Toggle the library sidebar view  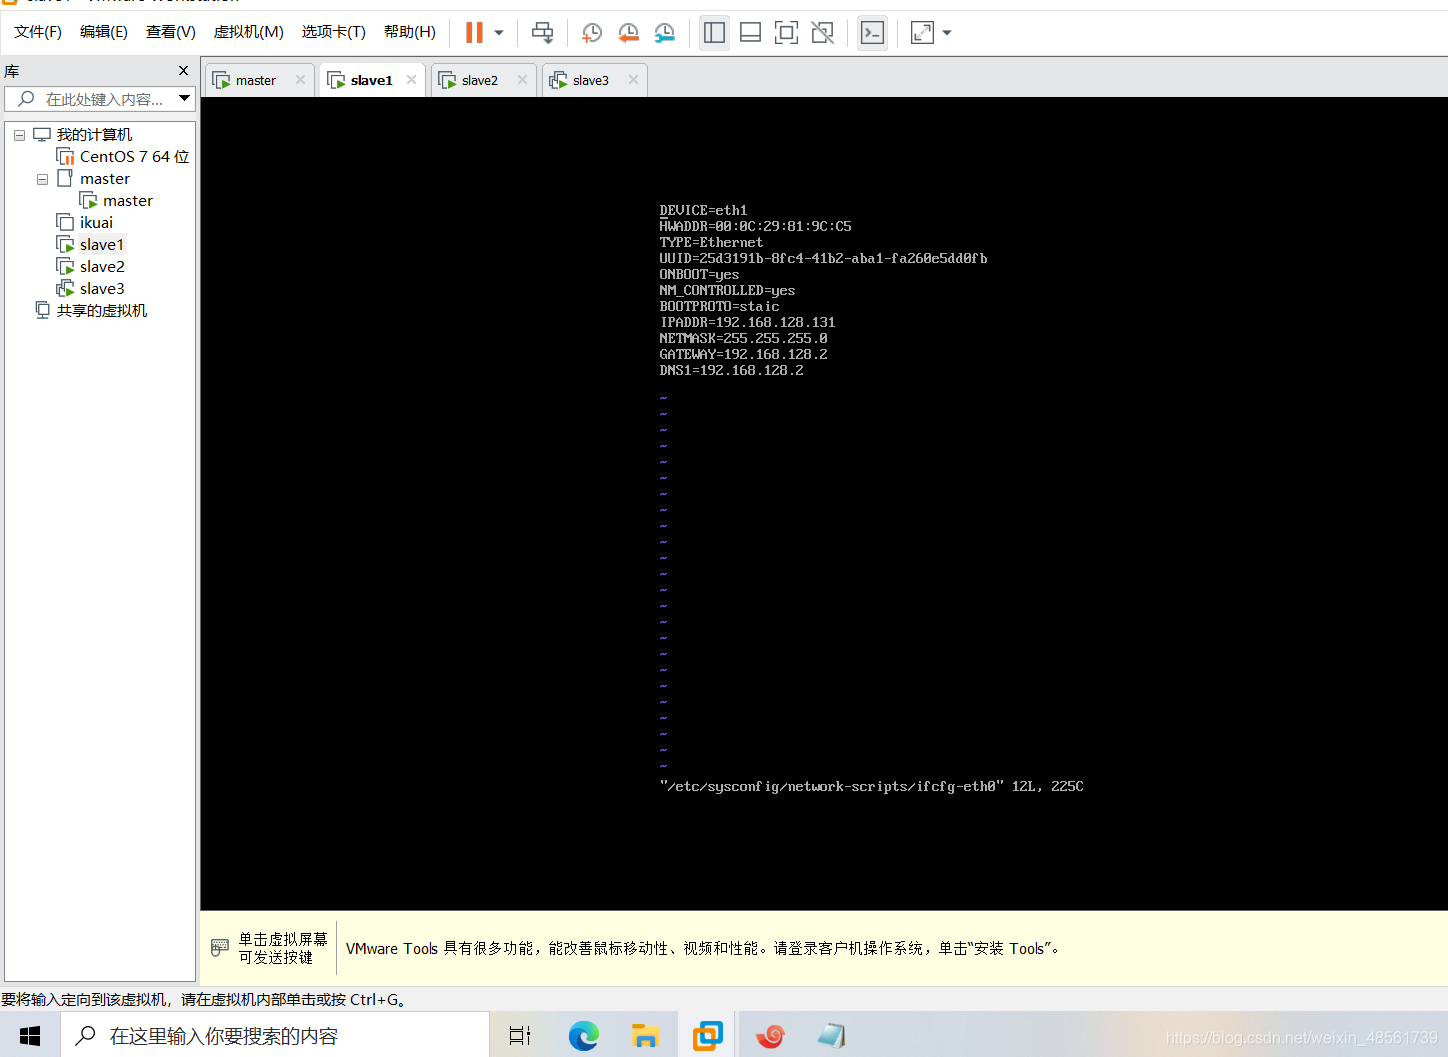[x=714, y=33]
